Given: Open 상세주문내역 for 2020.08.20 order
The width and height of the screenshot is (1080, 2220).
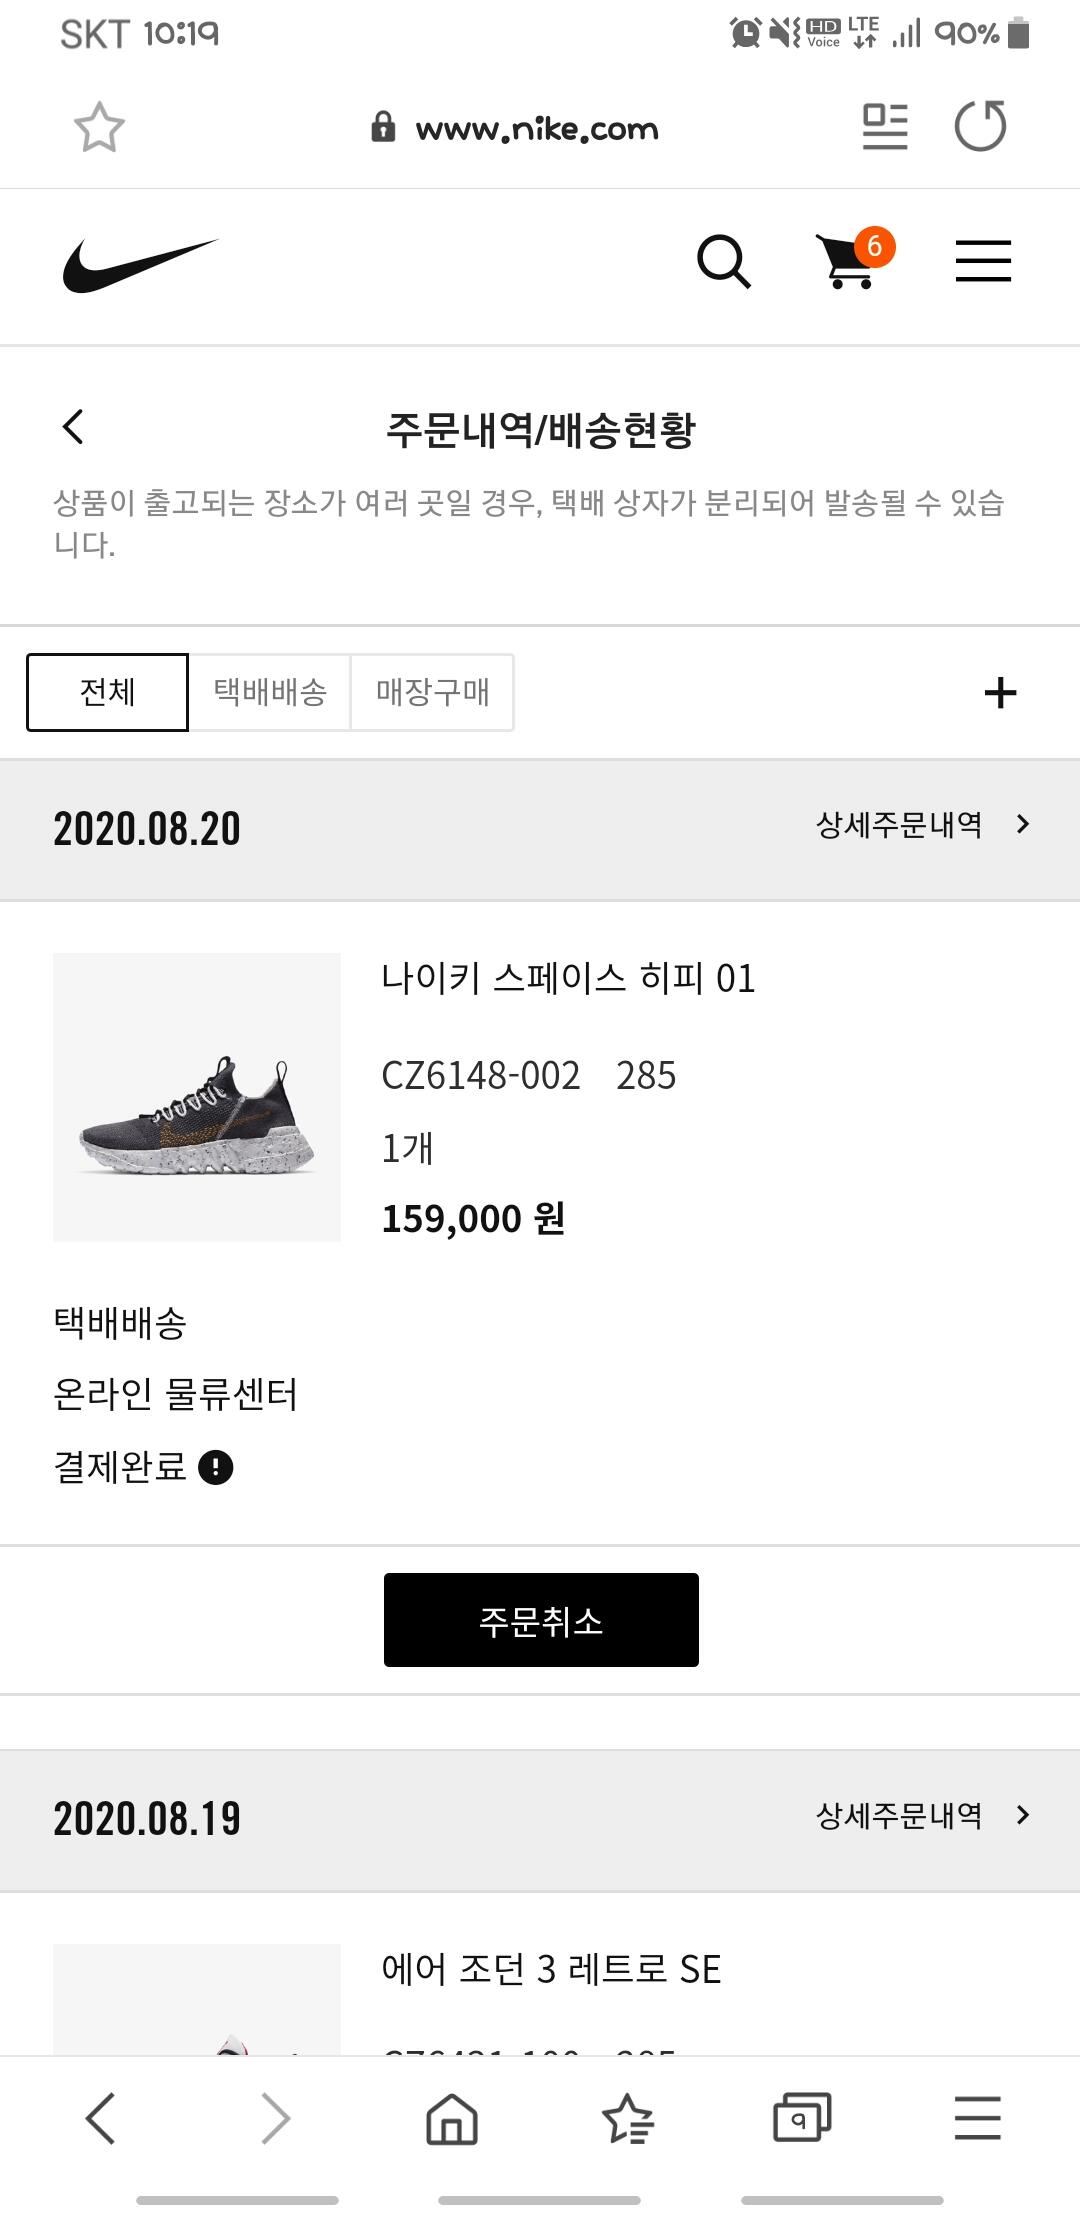Looking at the screenshot, I should point(921,825).
